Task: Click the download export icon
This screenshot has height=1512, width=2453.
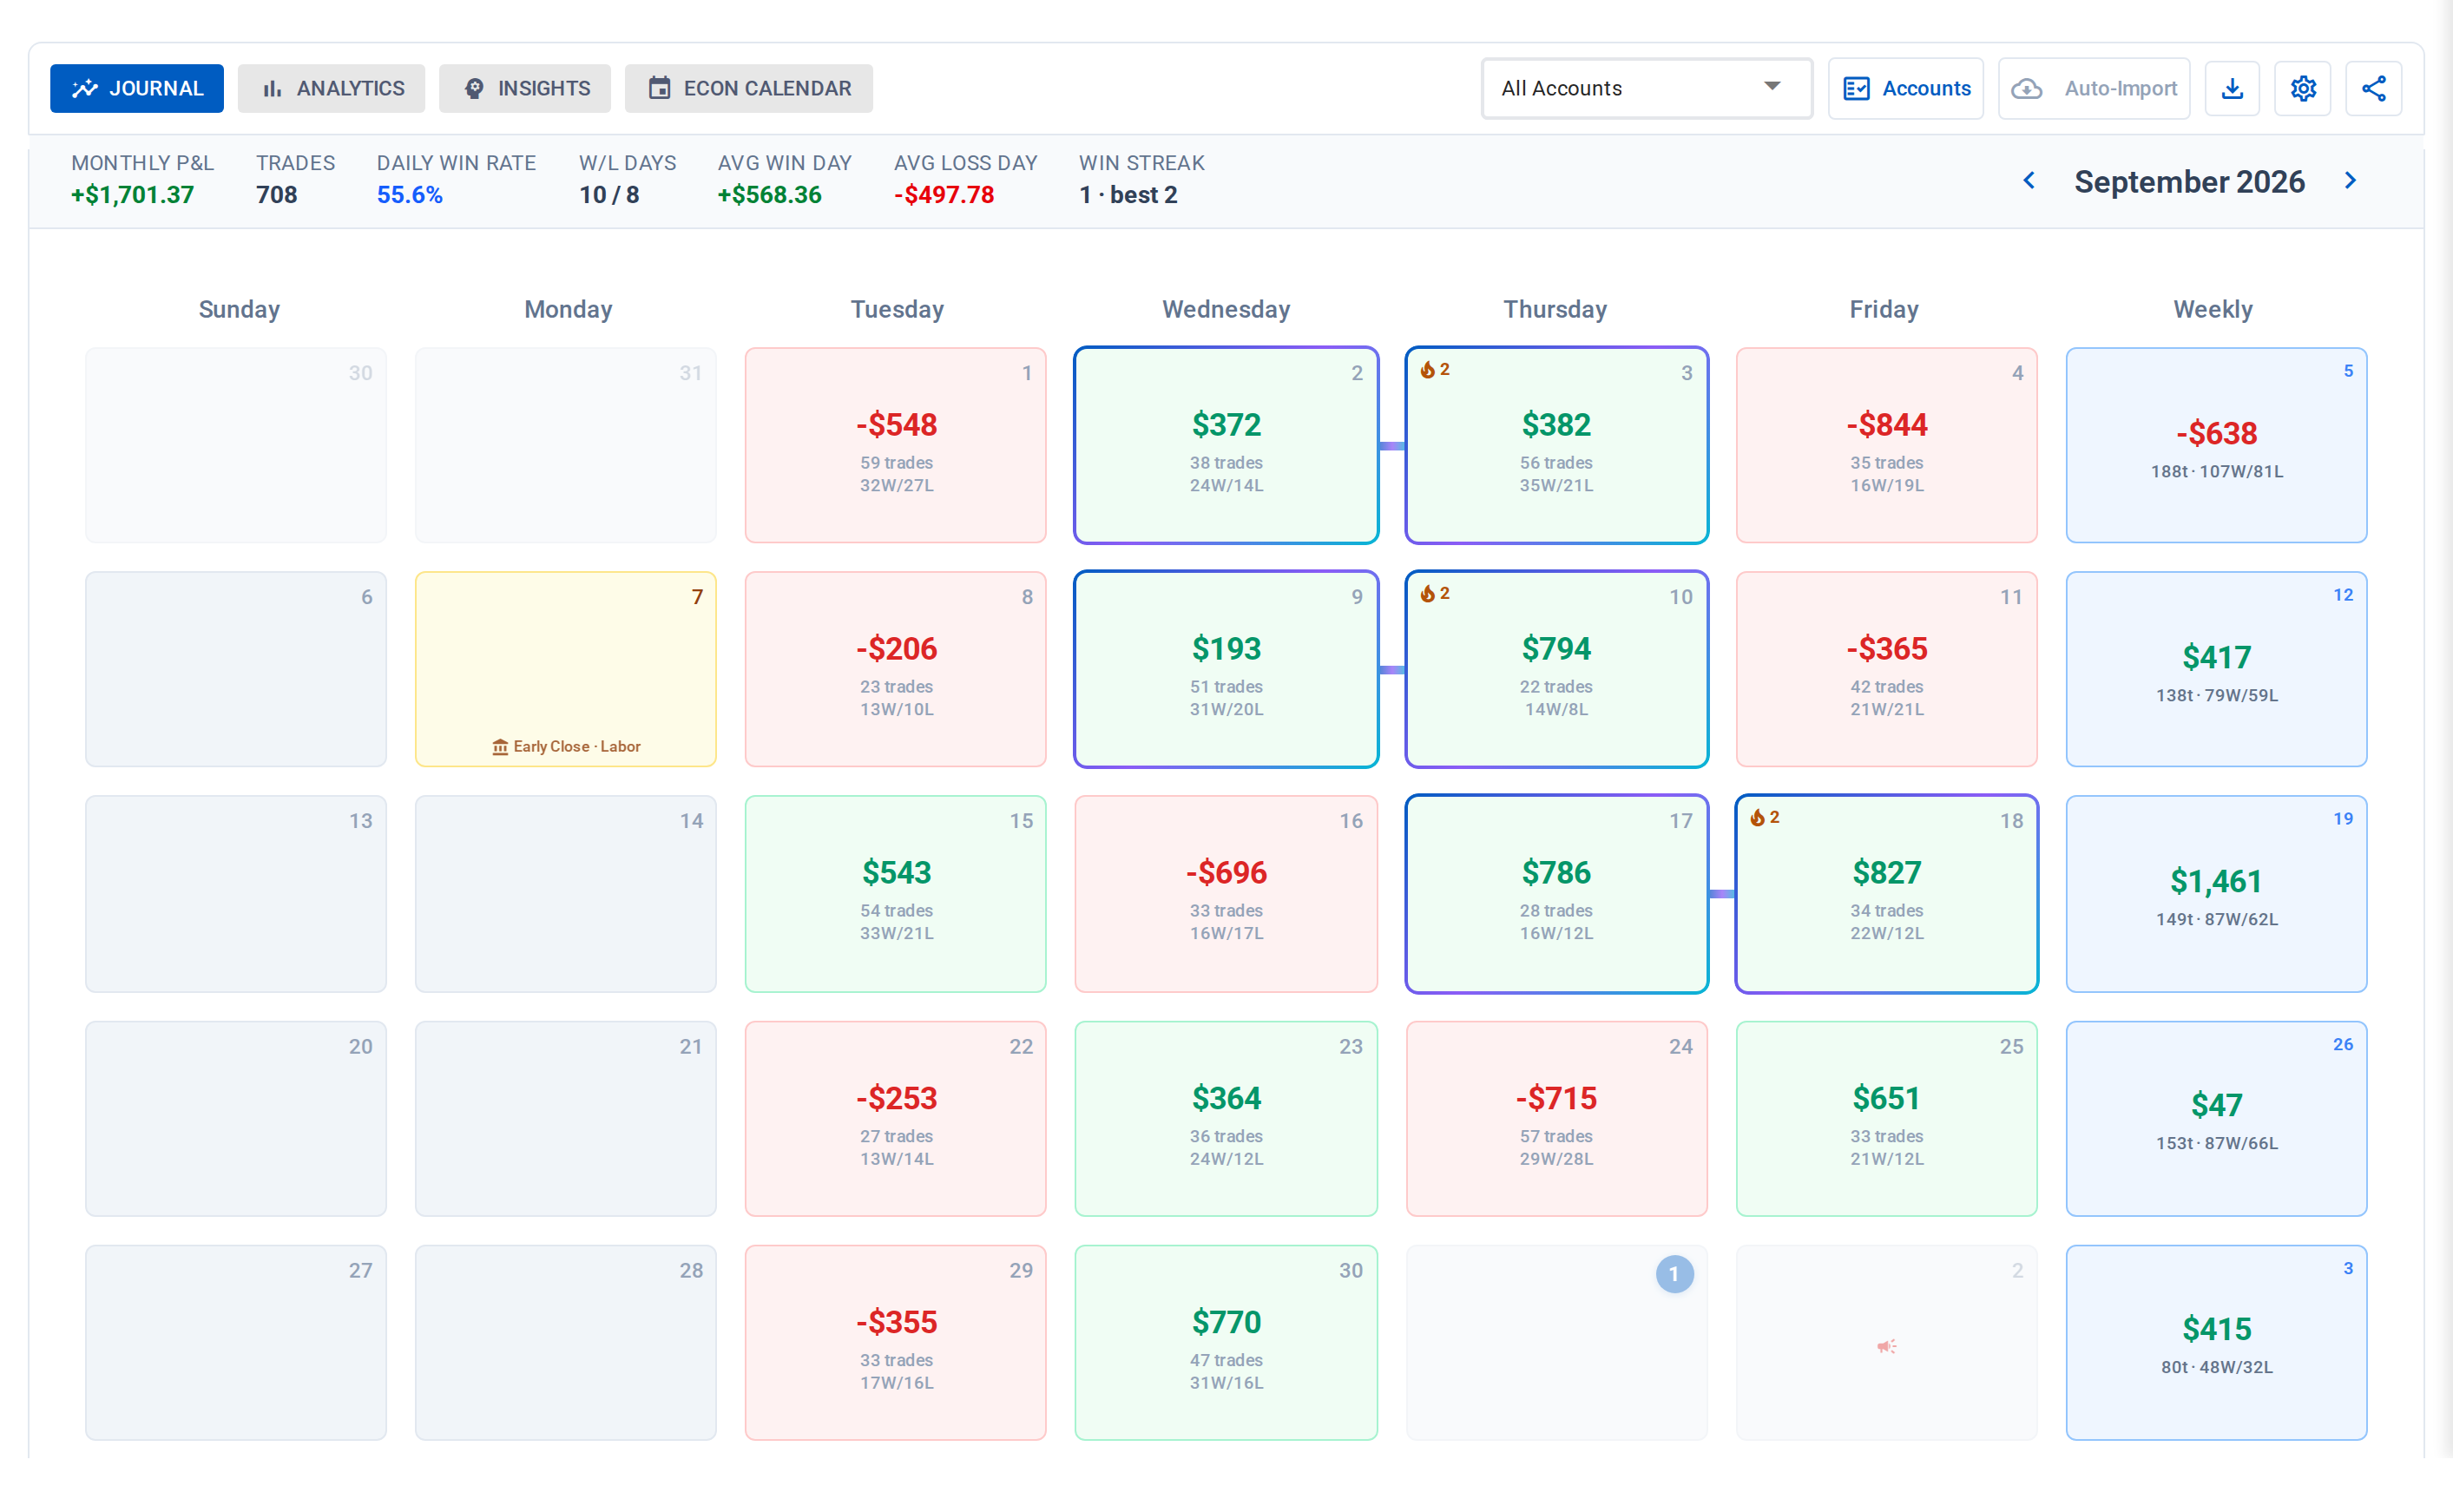Action: (2232, 88)
